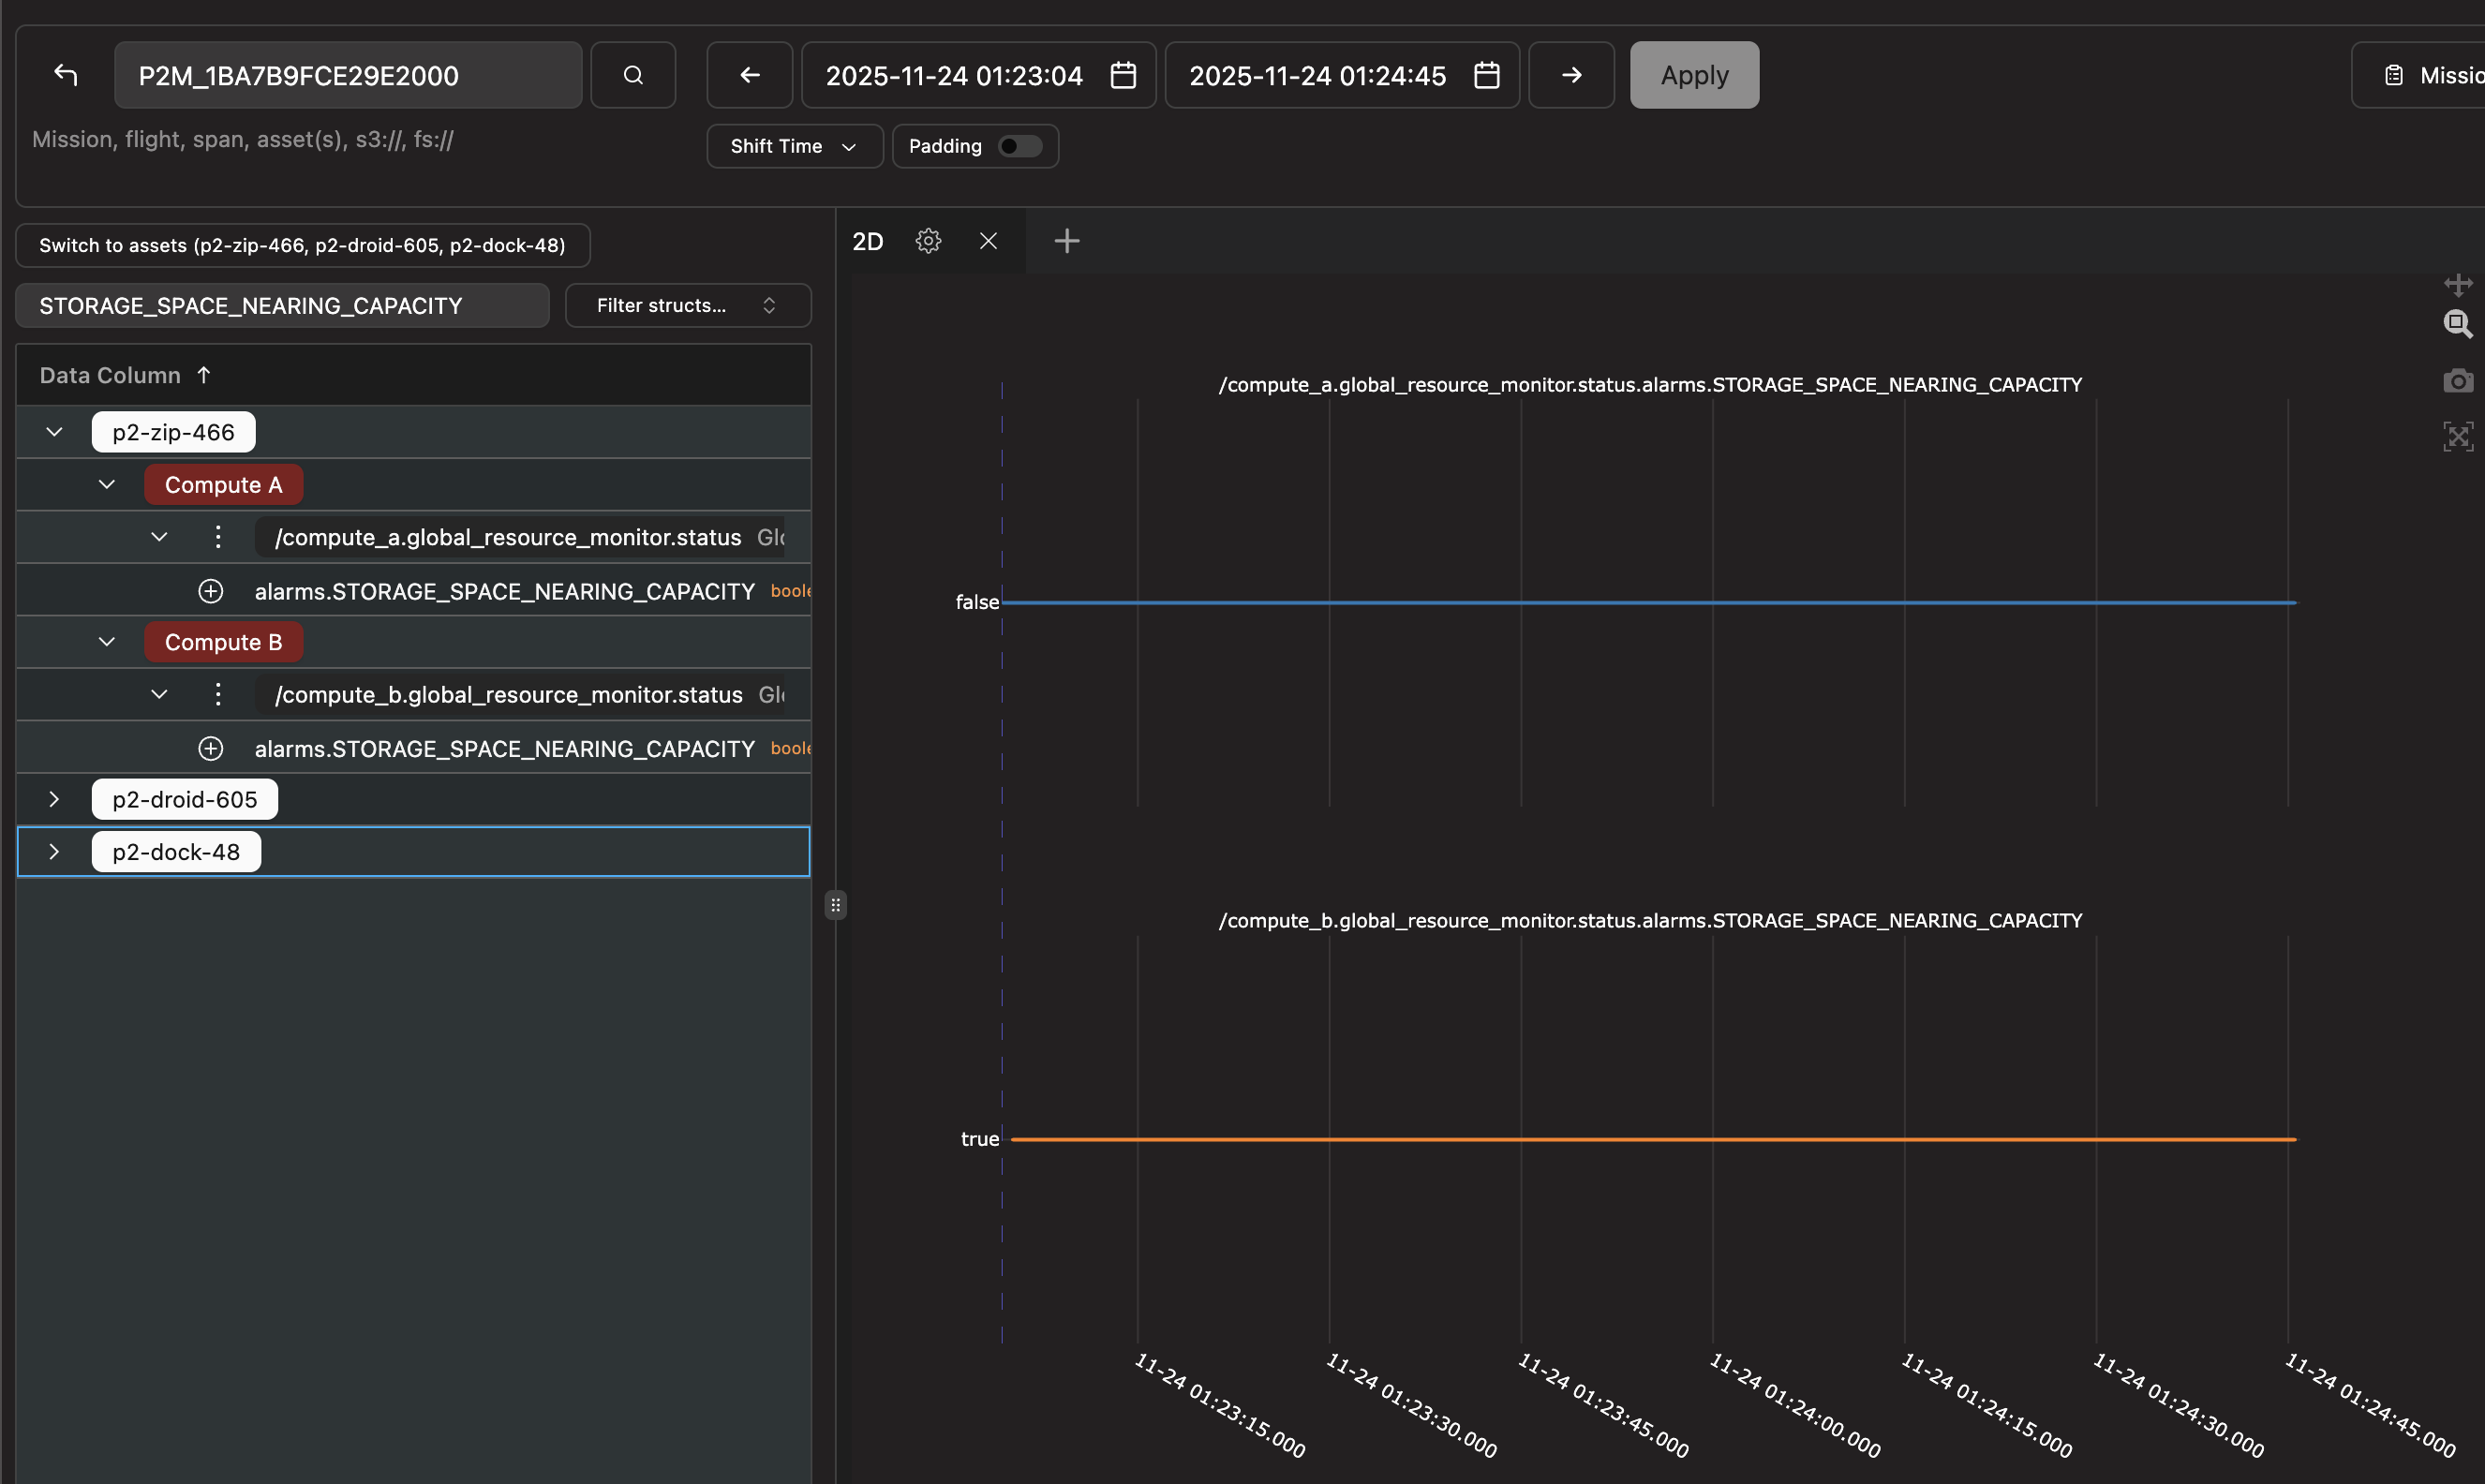Add a new panel tab with plus
The width and height of the screenshot is (2485, 1484).
[x=1067, y=241]
